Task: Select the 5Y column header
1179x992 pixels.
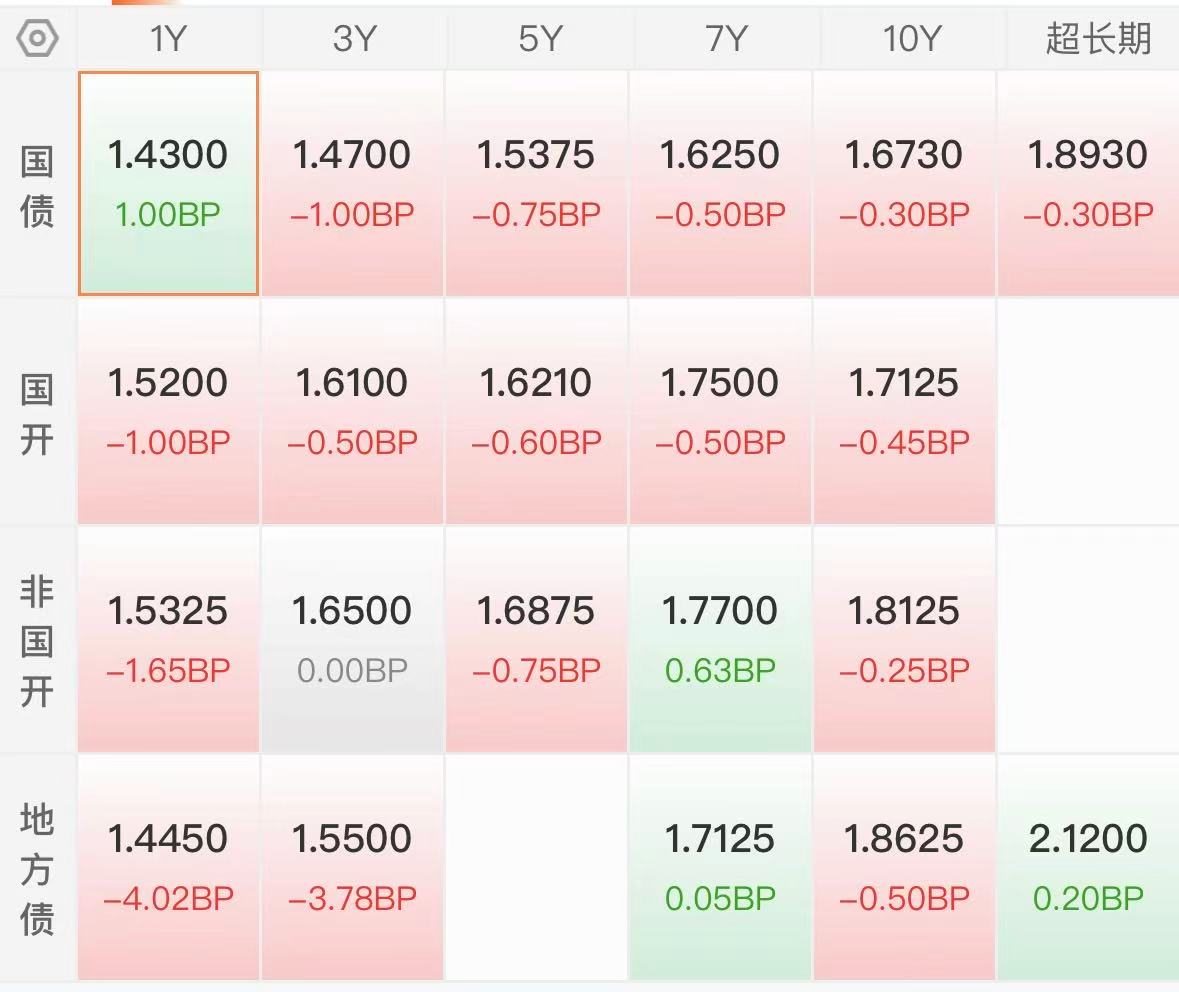Action: coord(539,38)
